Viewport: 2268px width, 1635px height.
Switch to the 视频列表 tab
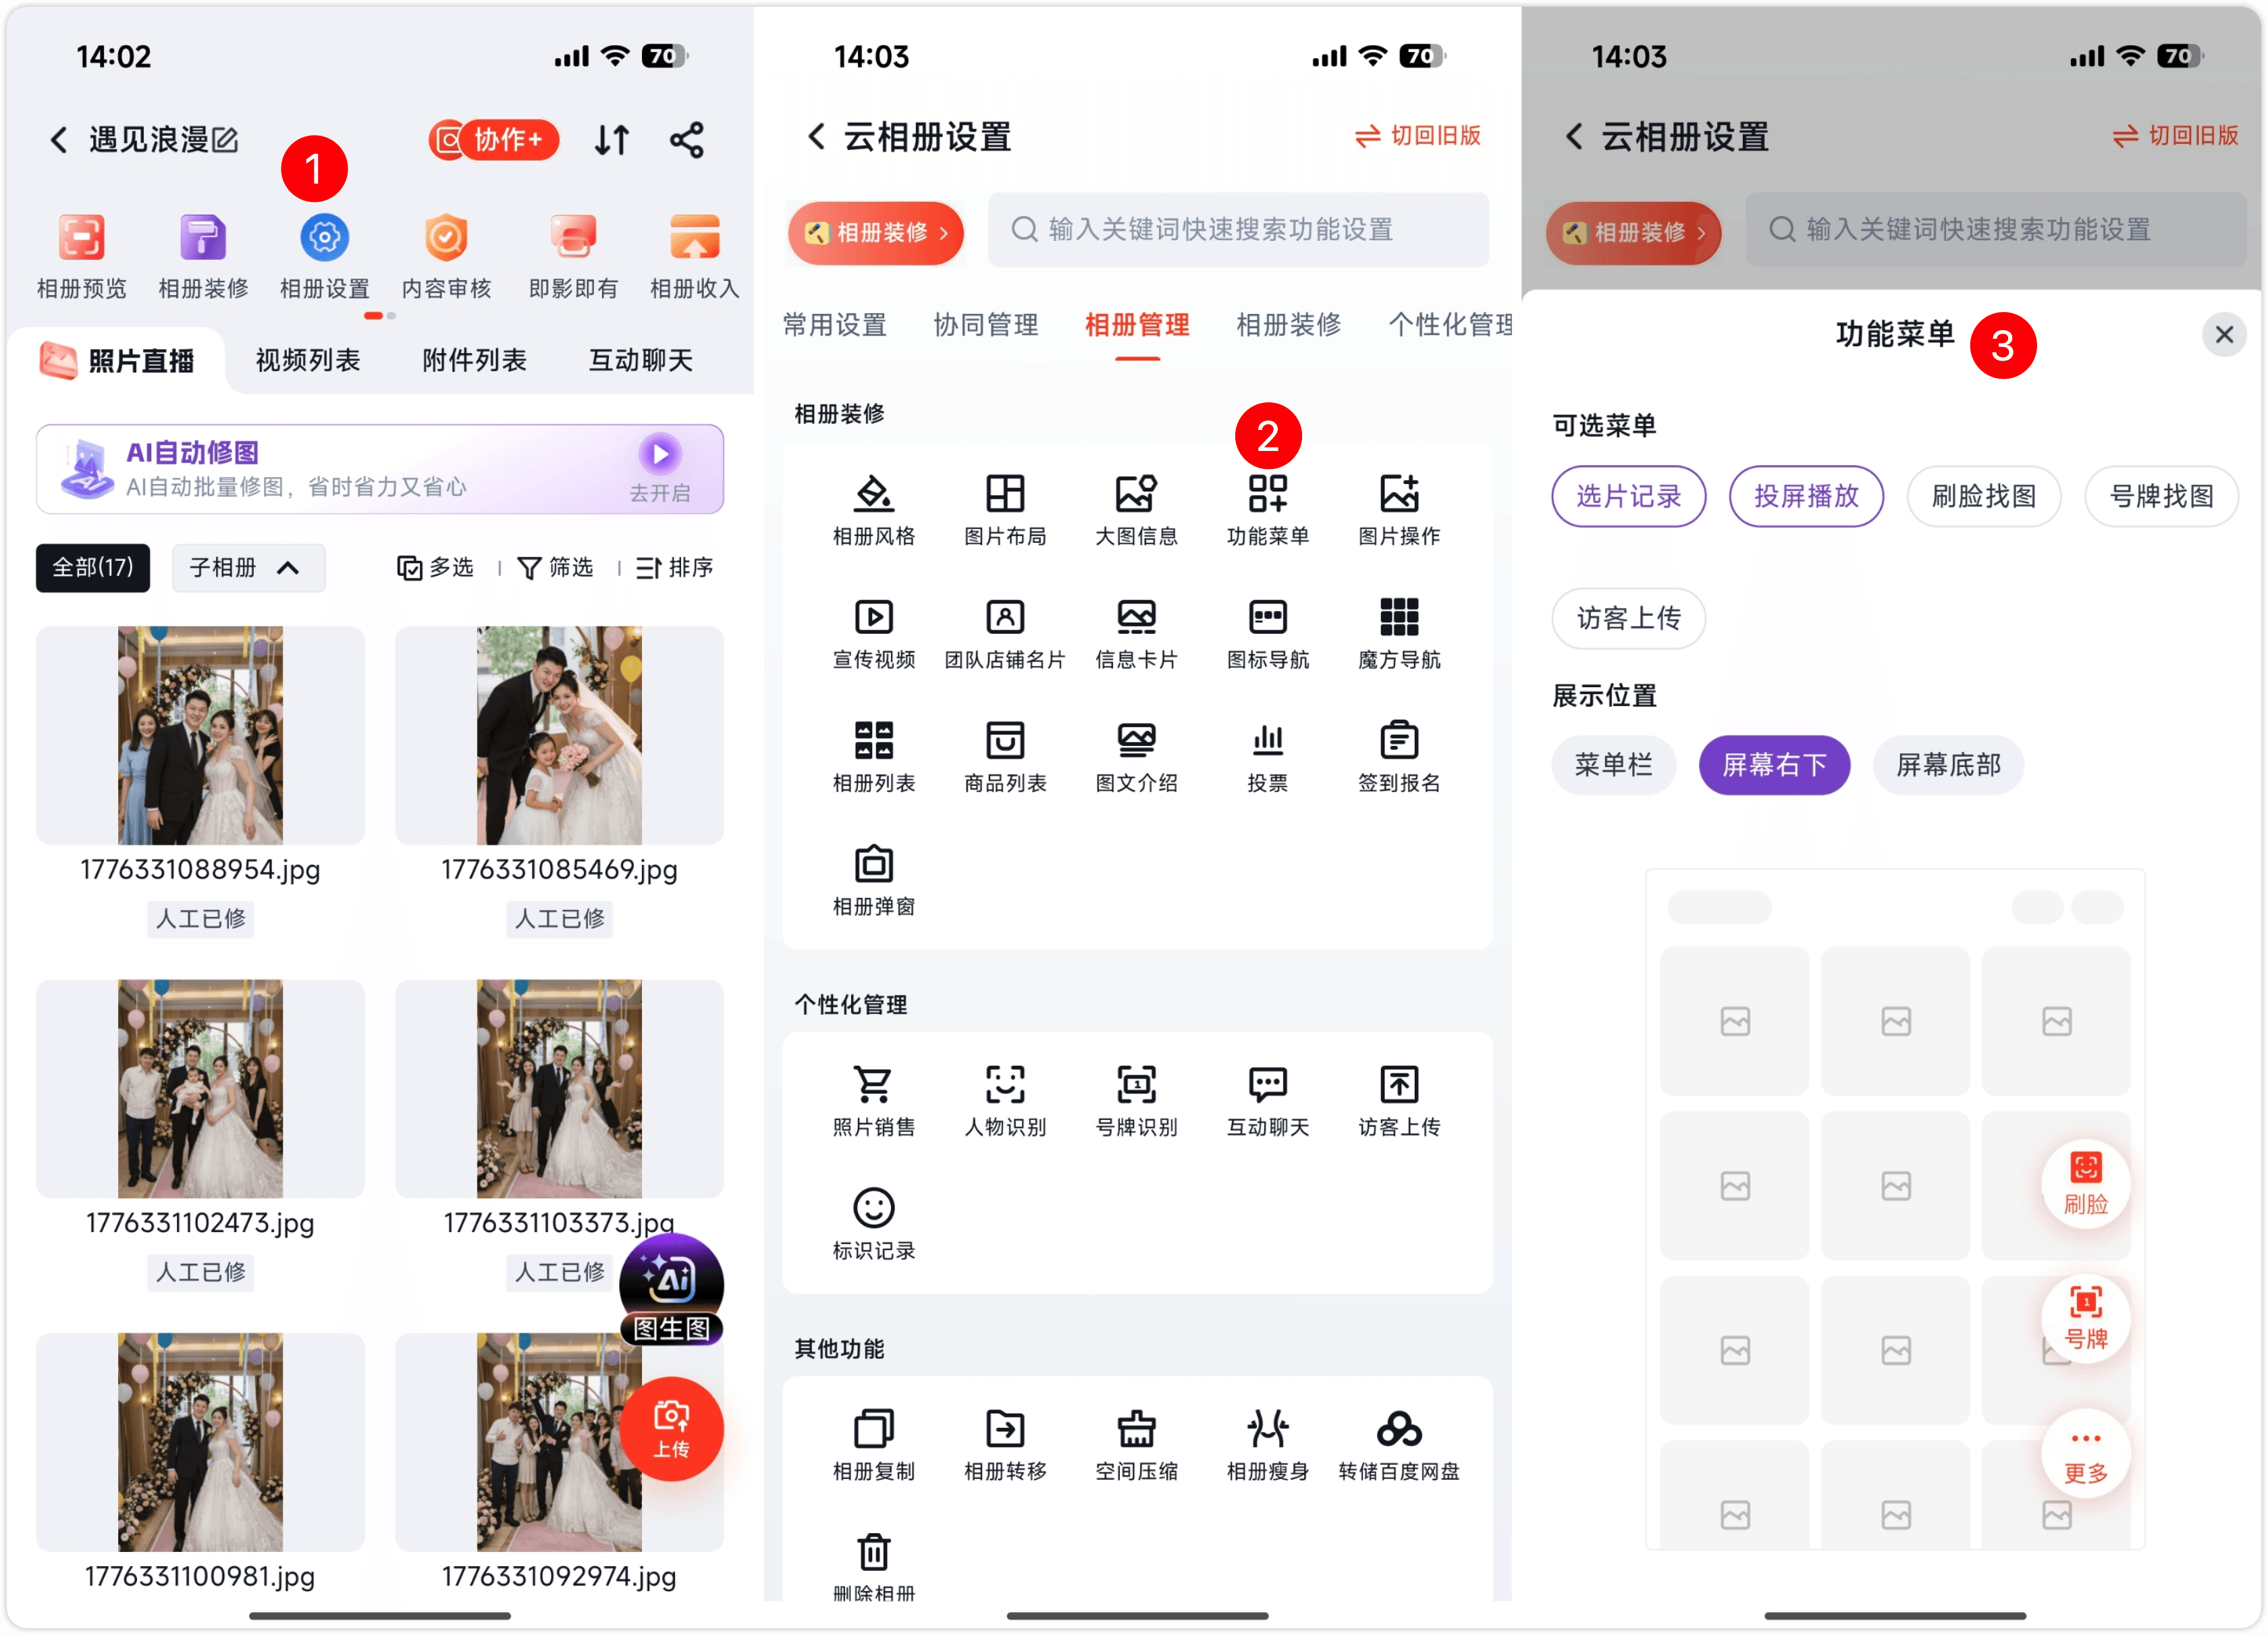tap(307, 360)
